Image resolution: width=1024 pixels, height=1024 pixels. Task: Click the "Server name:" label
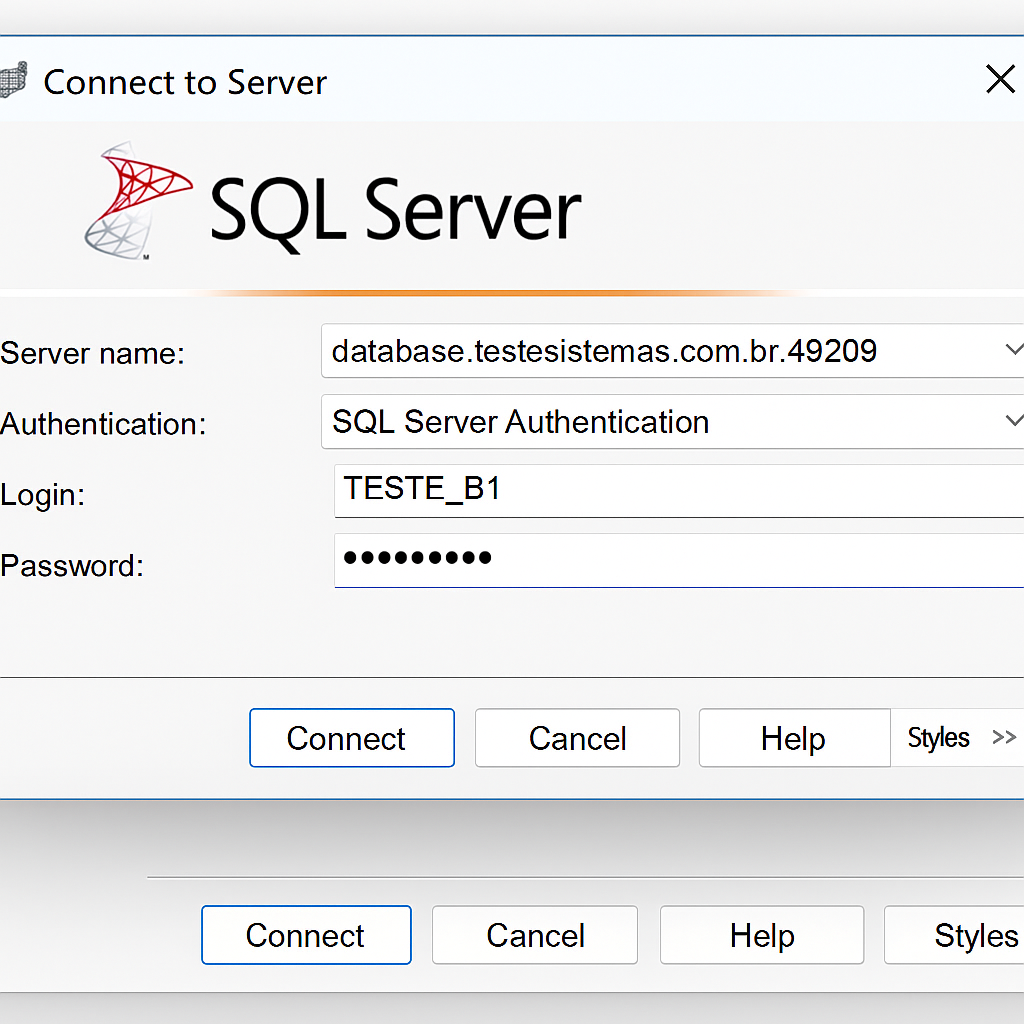93,353
